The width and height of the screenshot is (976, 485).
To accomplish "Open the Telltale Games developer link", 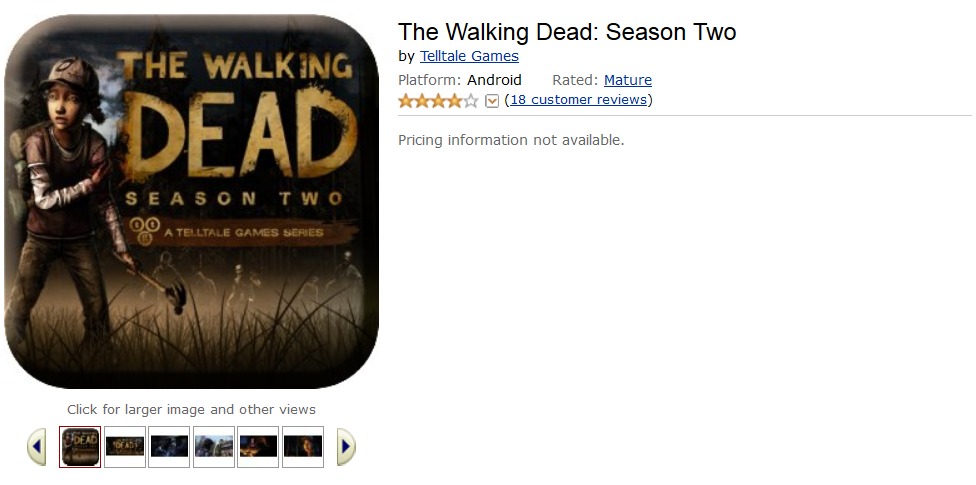I will pyautogui.click(x=469, y=56).
